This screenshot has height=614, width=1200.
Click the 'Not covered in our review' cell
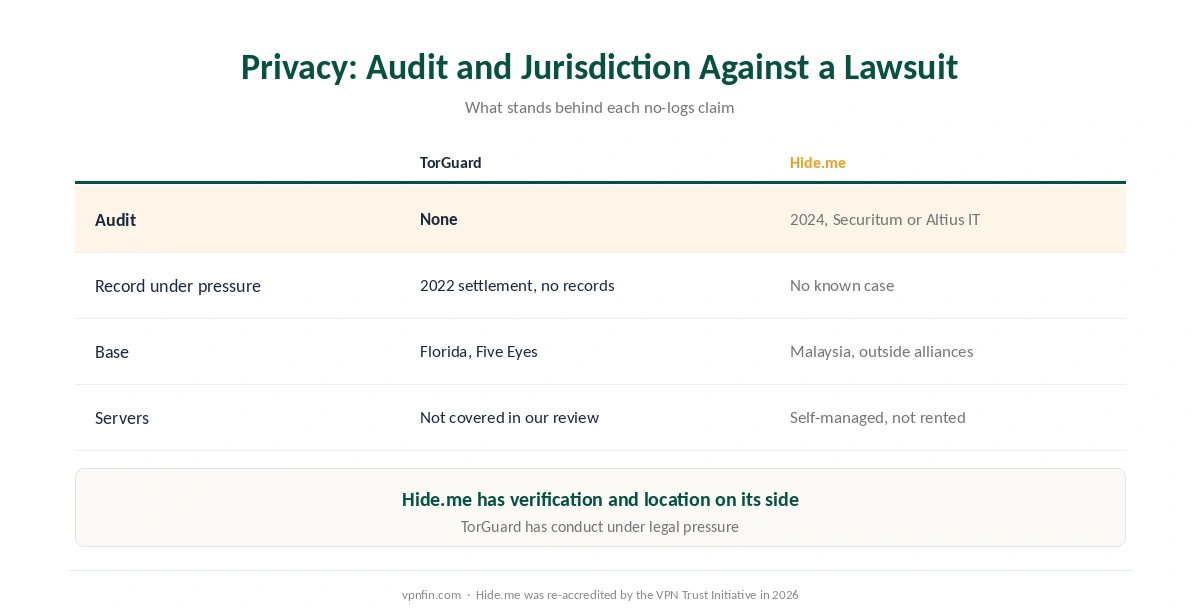click(509, 417)
